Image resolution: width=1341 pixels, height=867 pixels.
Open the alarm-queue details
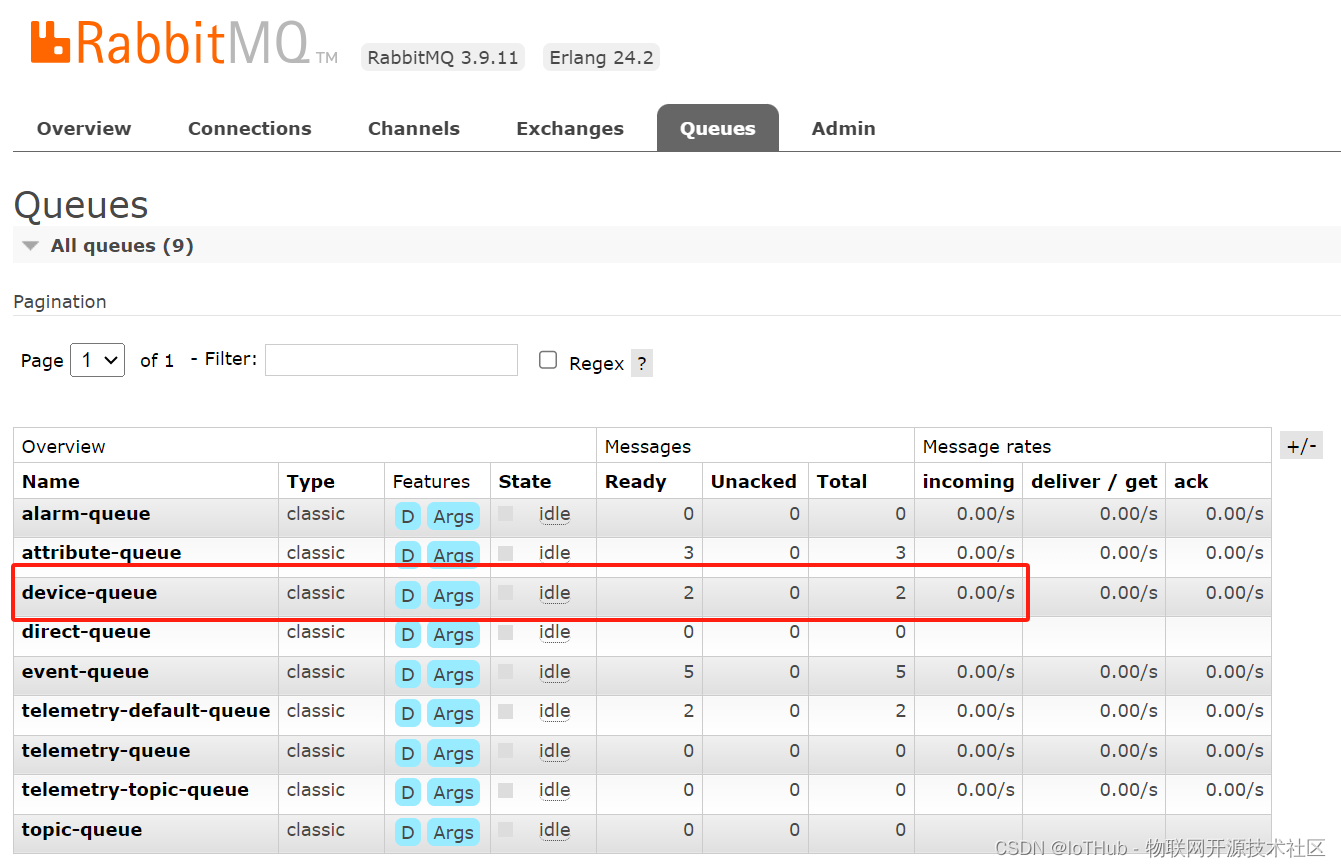point(86,514)
